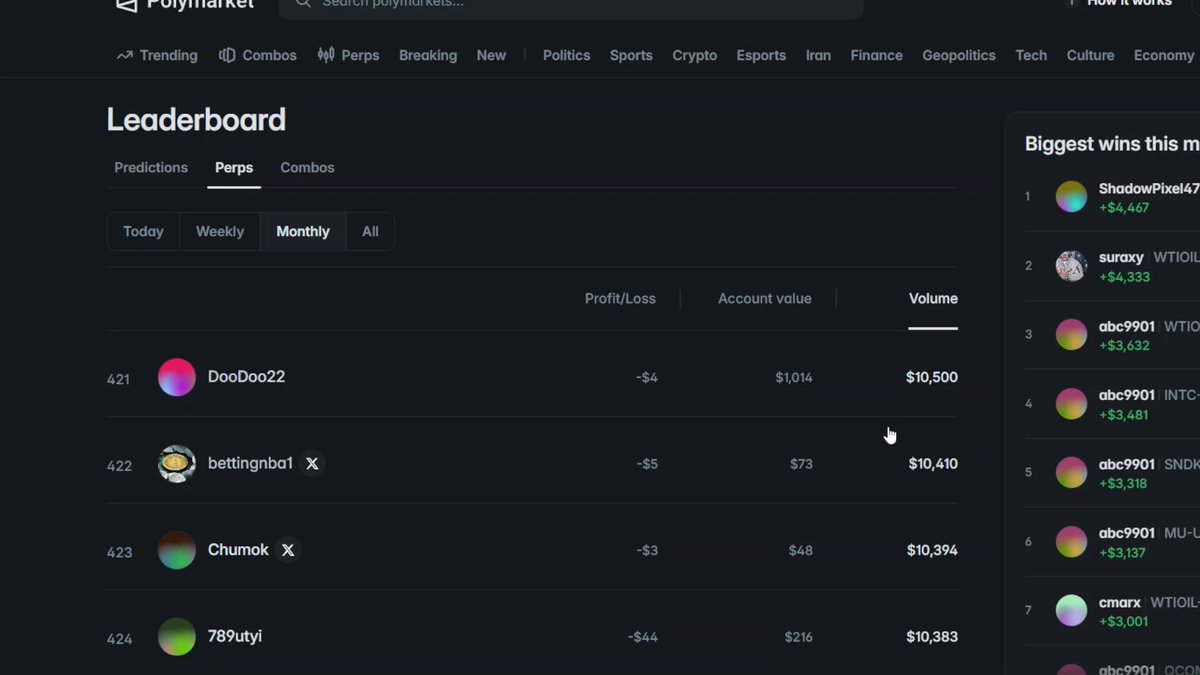Sort leaderboard by Profit/Loss
Screen dimensions: 1200x675
click(620, 298)
